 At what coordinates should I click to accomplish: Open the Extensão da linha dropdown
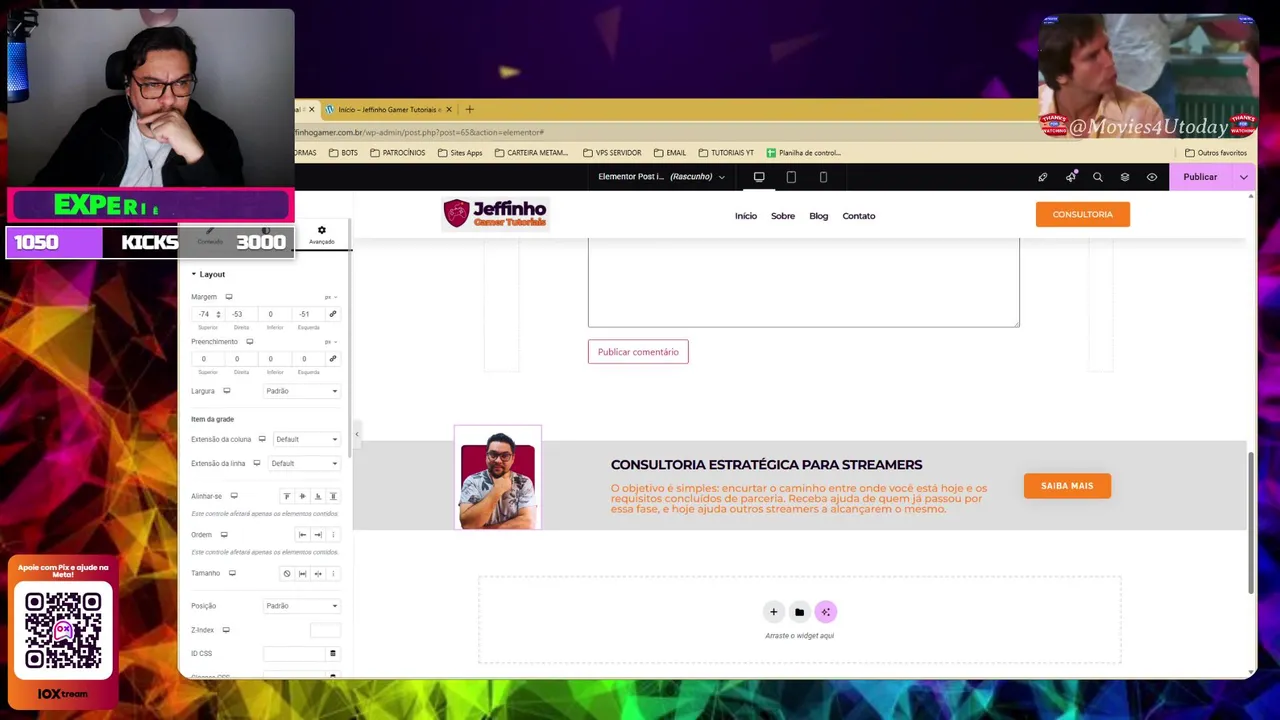(x=304, y=463)
